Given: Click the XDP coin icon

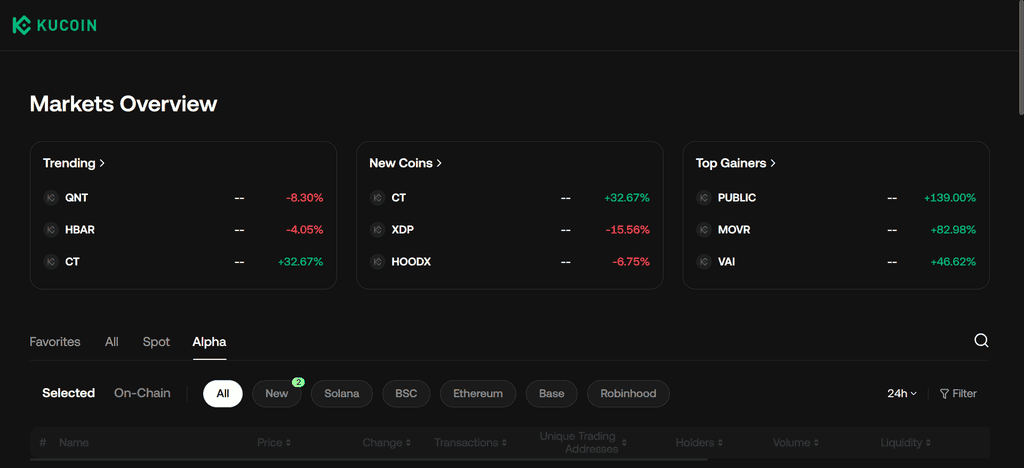Looking at the screenshot, I should tap(377, 230).
